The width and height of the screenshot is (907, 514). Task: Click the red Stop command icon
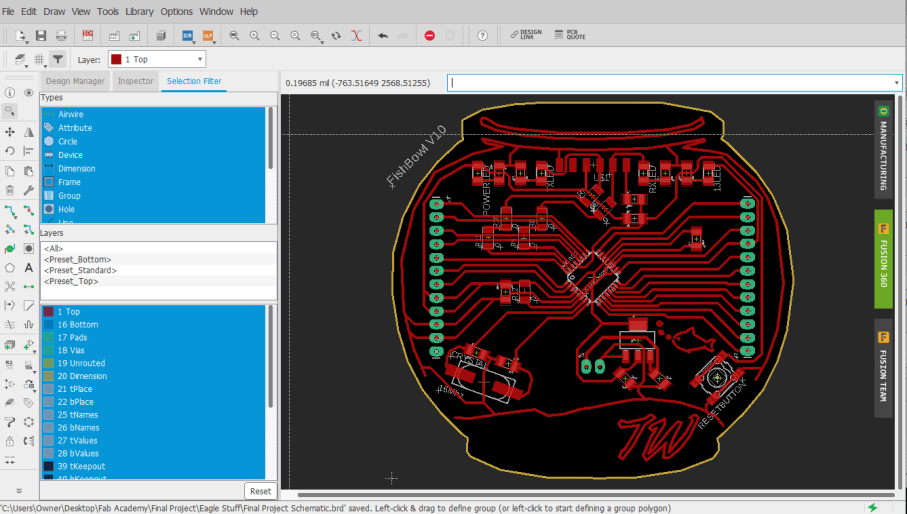point(430,35)
